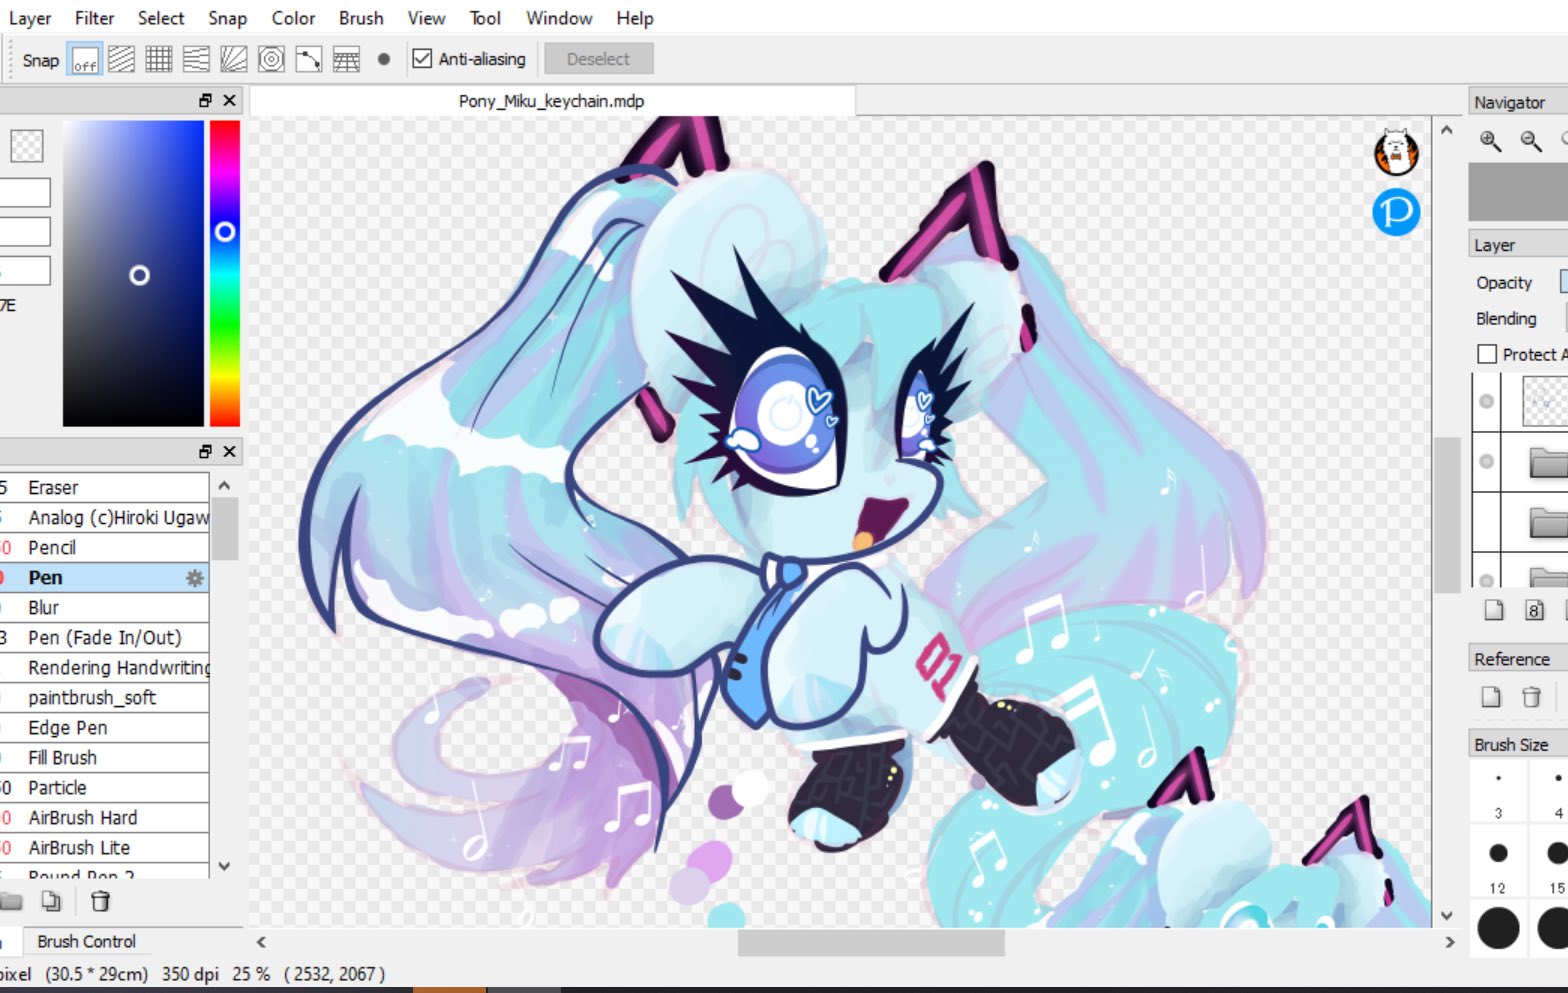Add a new reference image

click(1491, 697)
